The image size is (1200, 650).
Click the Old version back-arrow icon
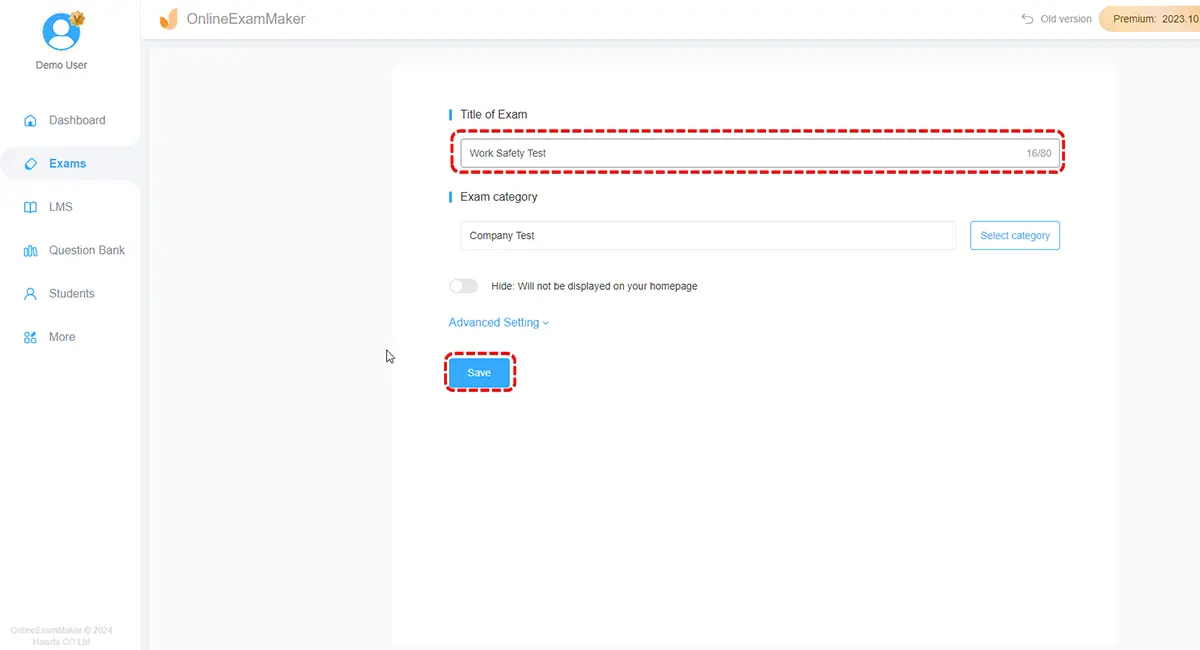coord(1026,19)
